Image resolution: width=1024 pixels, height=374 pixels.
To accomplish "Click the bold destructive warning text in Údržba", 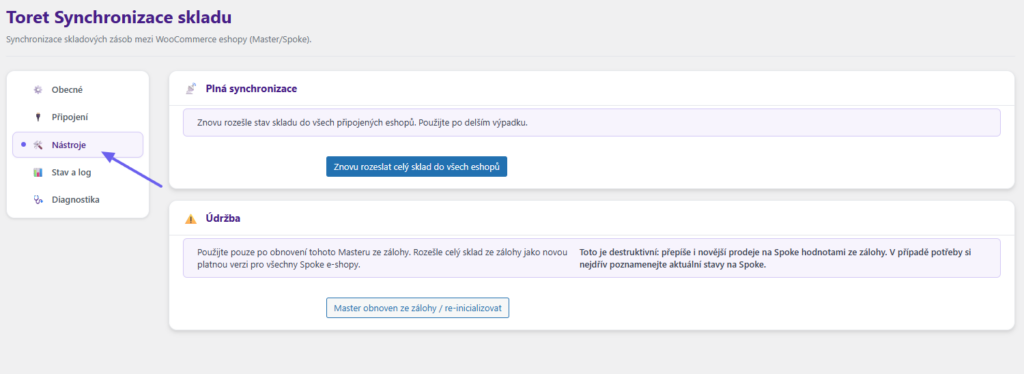I will coord(775,258).
